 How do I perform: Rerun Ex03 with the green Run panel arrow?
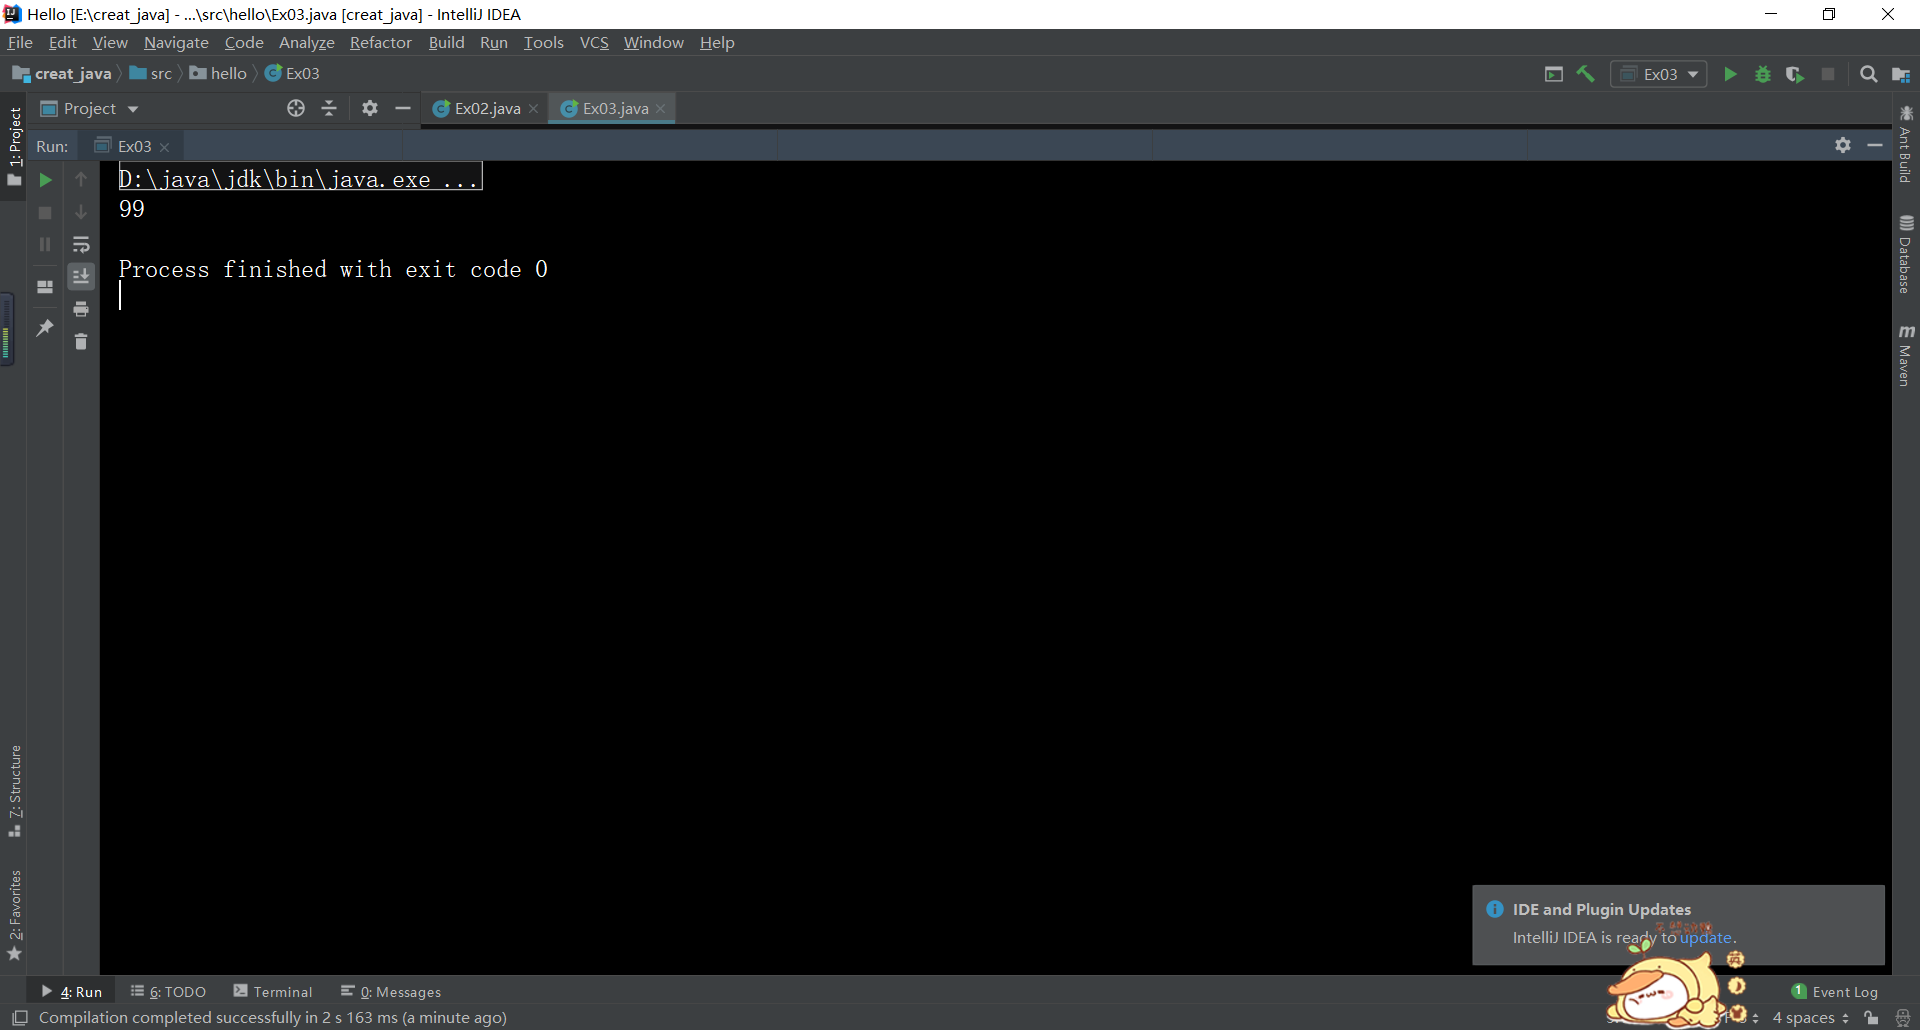[x=45, y=180]
